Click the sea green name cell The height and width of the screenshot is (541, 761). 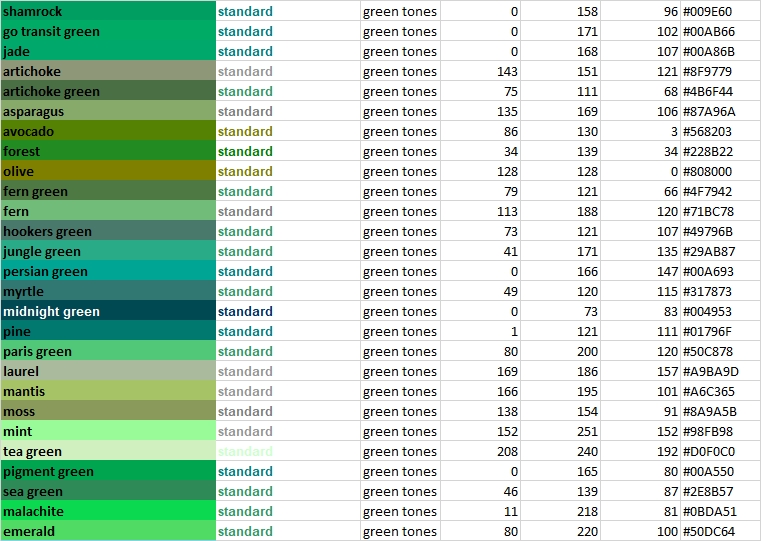(x=108, y=491)
